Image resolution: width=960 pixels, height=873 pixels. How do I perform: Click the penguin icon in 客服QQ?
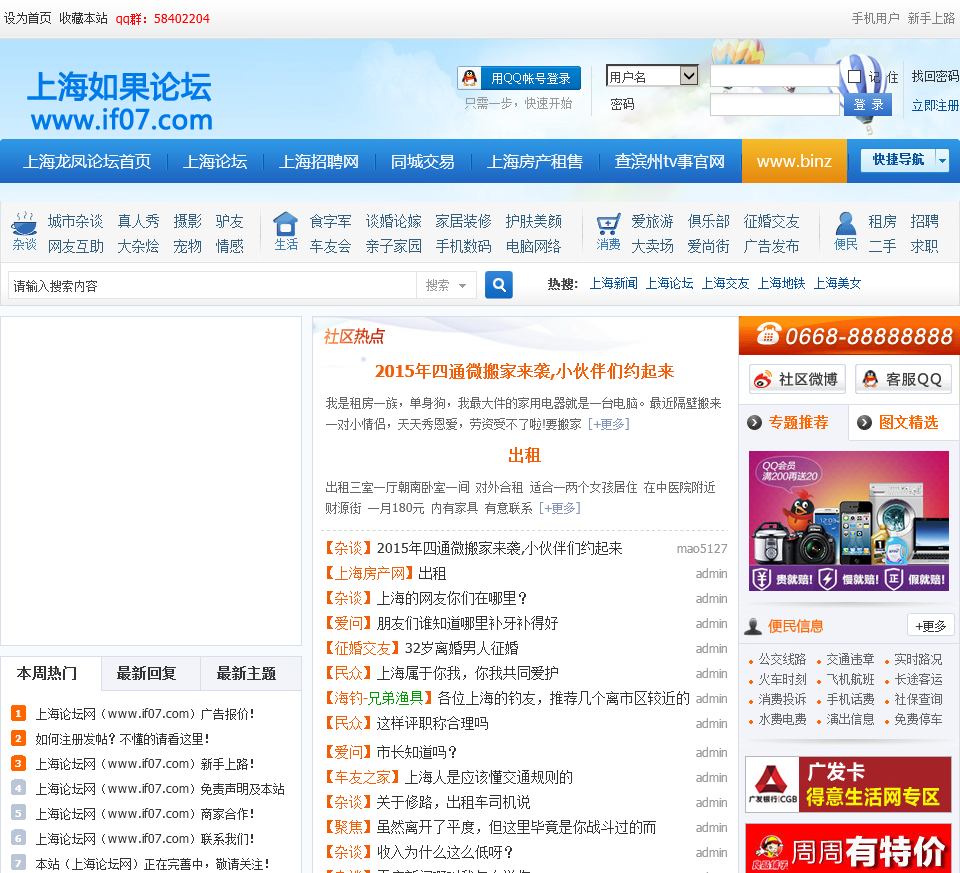[870, 380]
